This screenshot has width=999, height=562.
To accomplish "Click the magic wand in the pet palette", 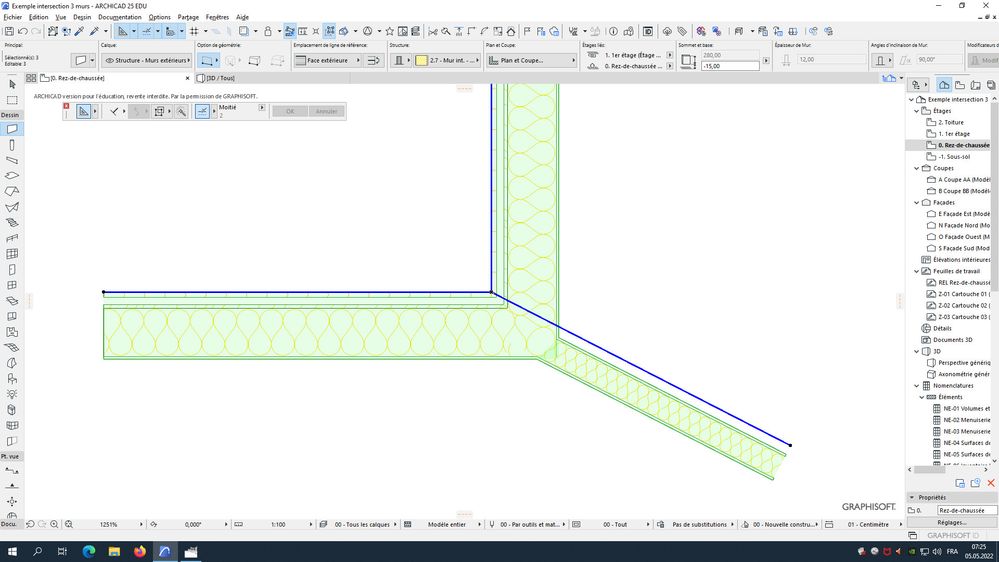I will (182, 111).
